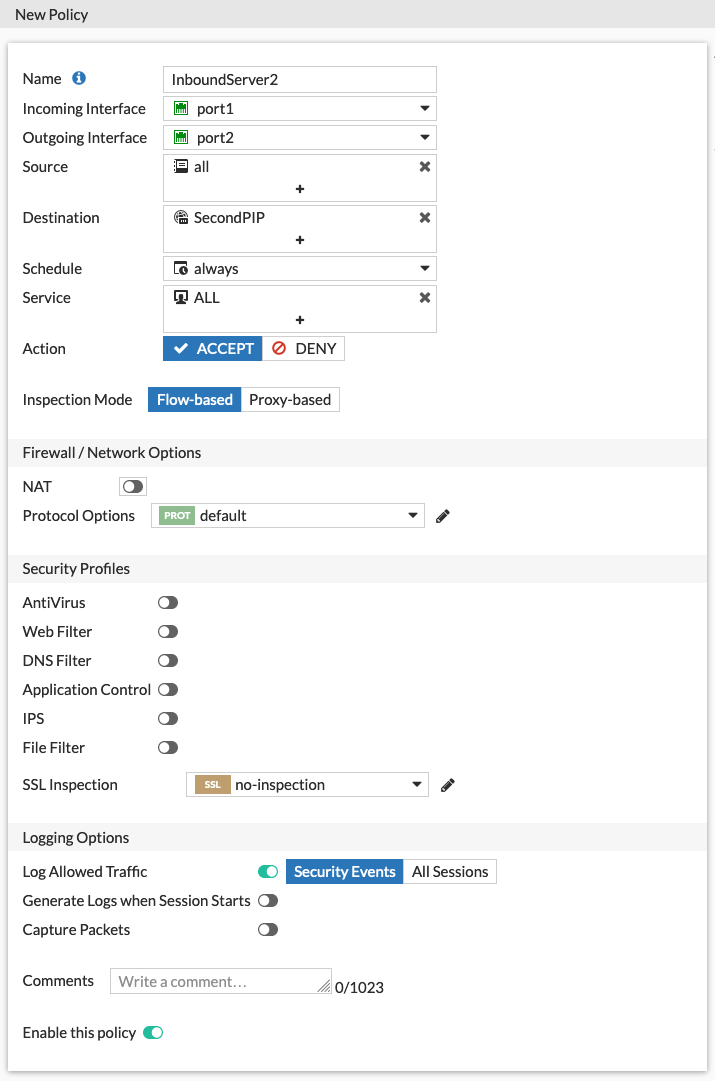Expand the Schedule dropdown
The height and width of the screenshot is (1081, 715).
click(x=300, y=269)
